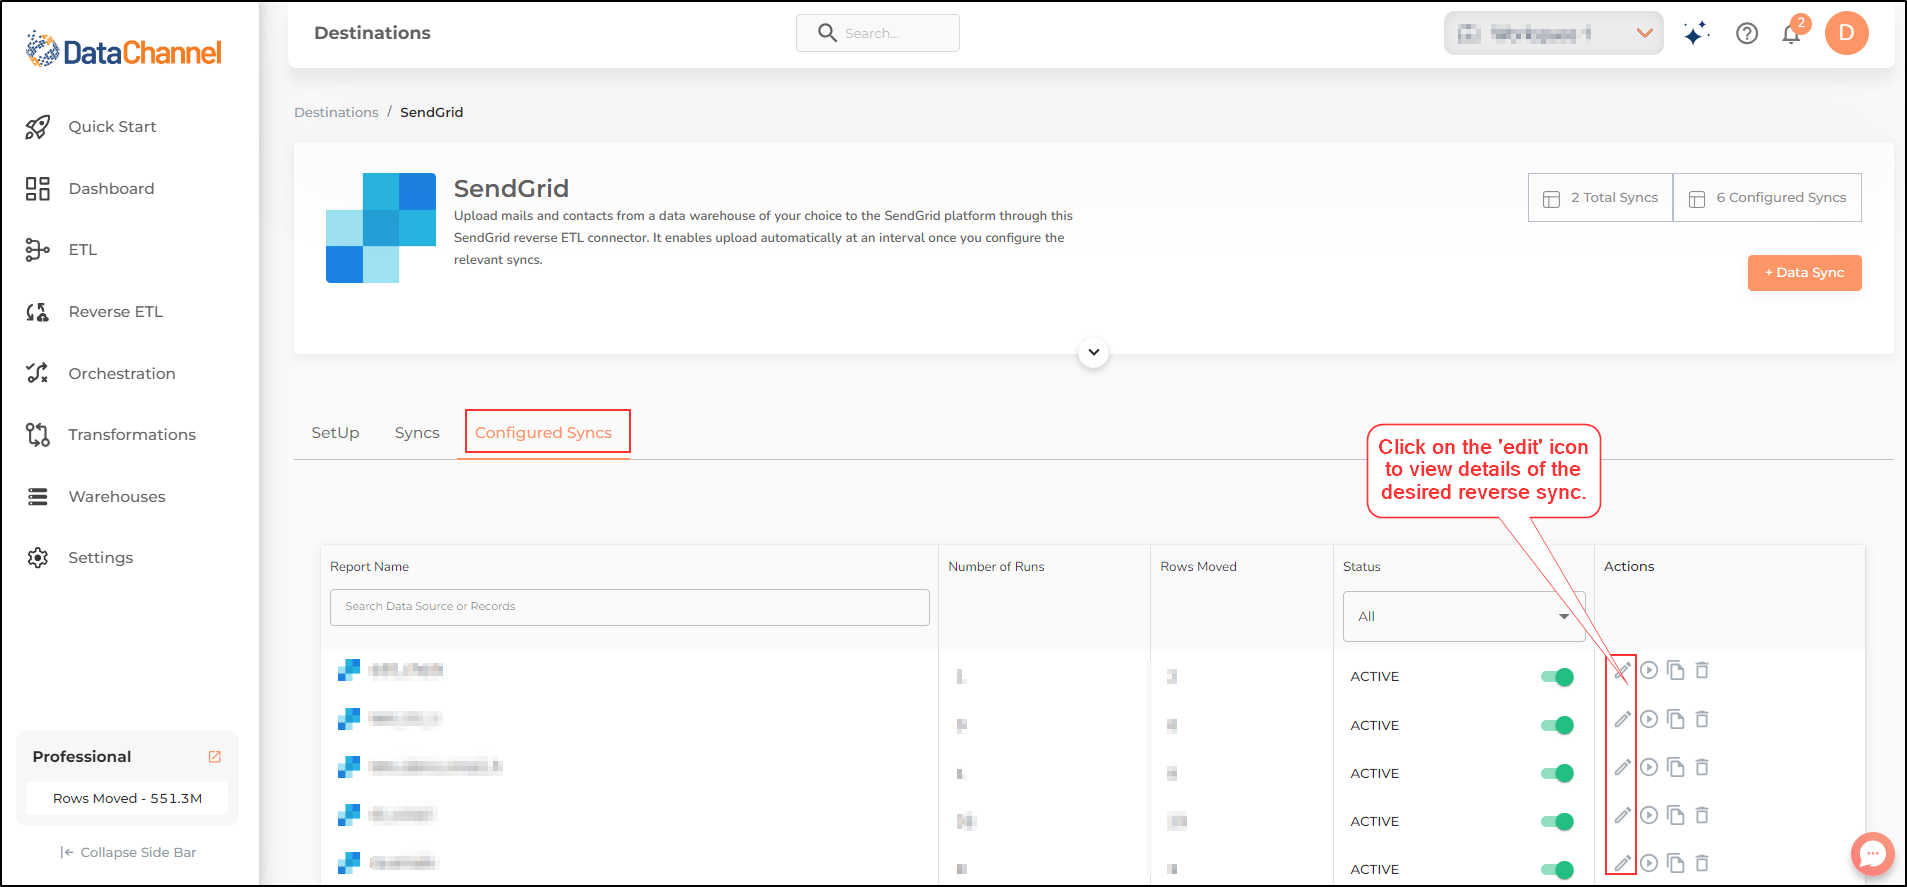This screenshot has height=887, width=1907.
Task: Copy the third row's sync
Action: pos(1676,767)
